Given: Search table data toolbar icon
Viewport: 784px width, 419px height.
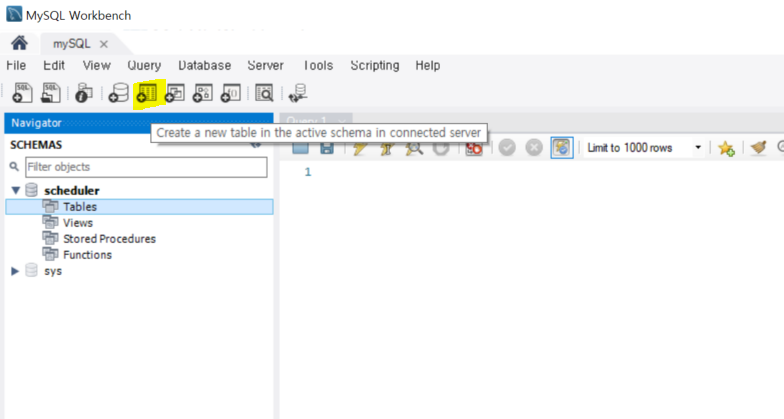Looking at the screenshot, I should (x=264, y=93).
